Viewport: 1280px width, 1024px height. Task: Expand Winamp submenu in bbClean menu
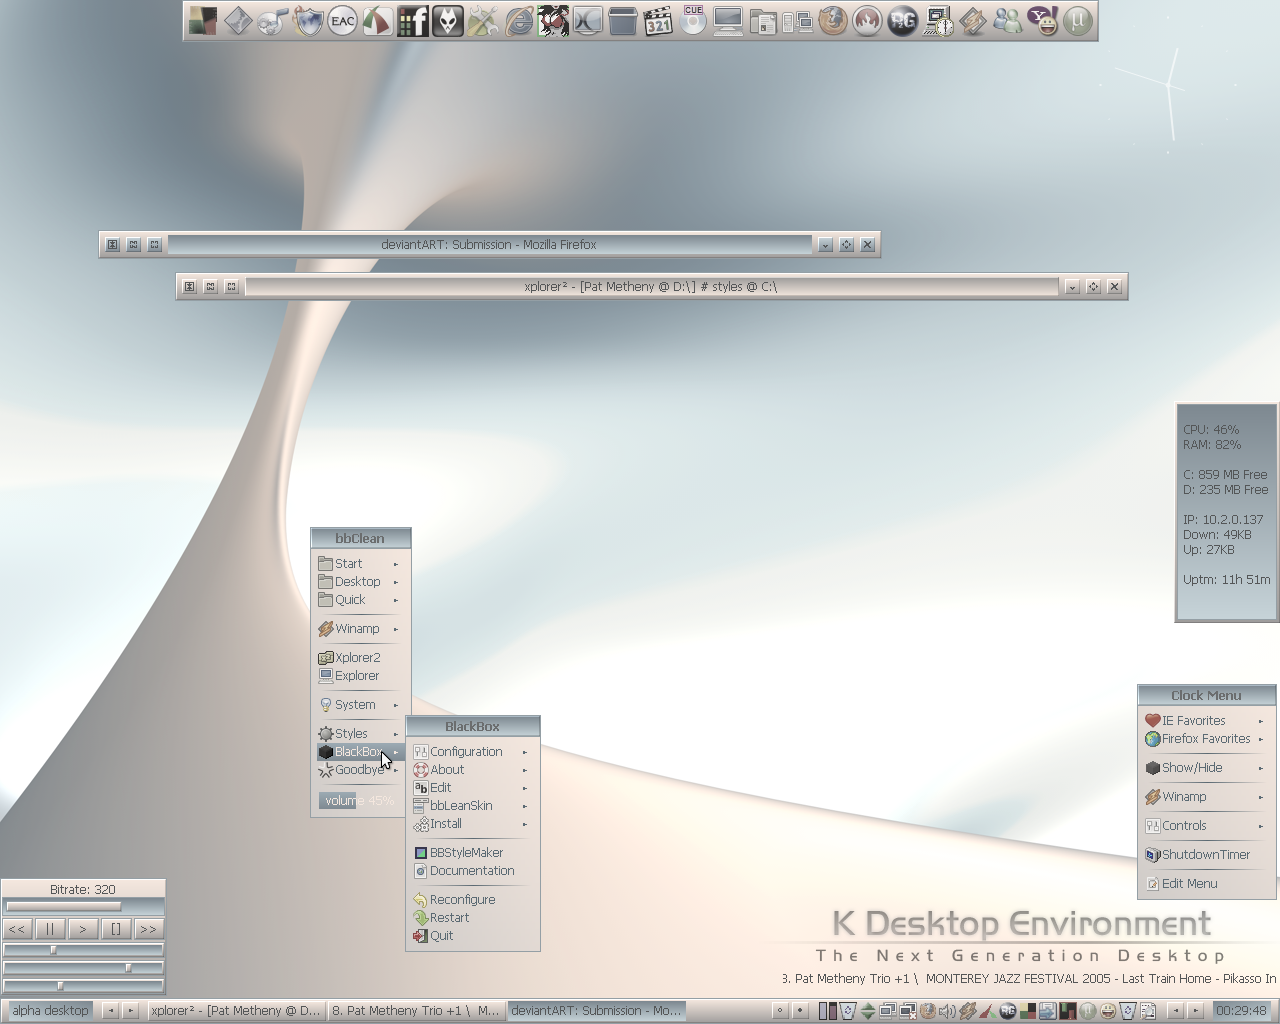(360, 629)
